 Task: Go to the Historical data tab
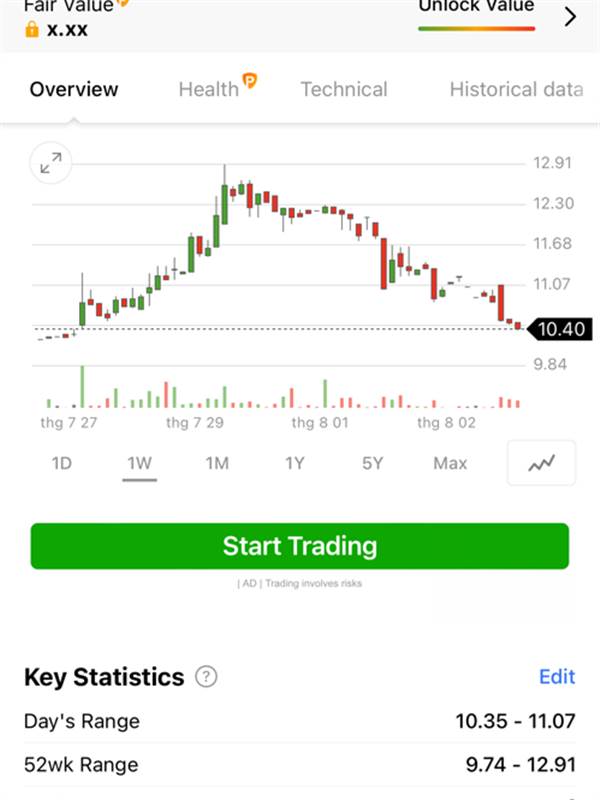pos(516,89)
